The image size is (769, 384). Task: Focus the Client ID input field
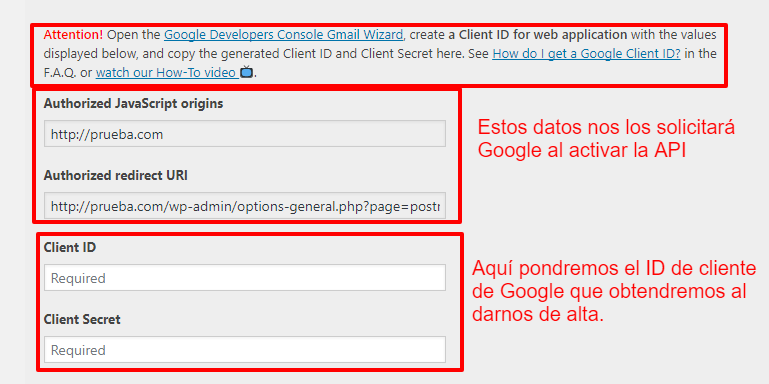pos(245,278)
